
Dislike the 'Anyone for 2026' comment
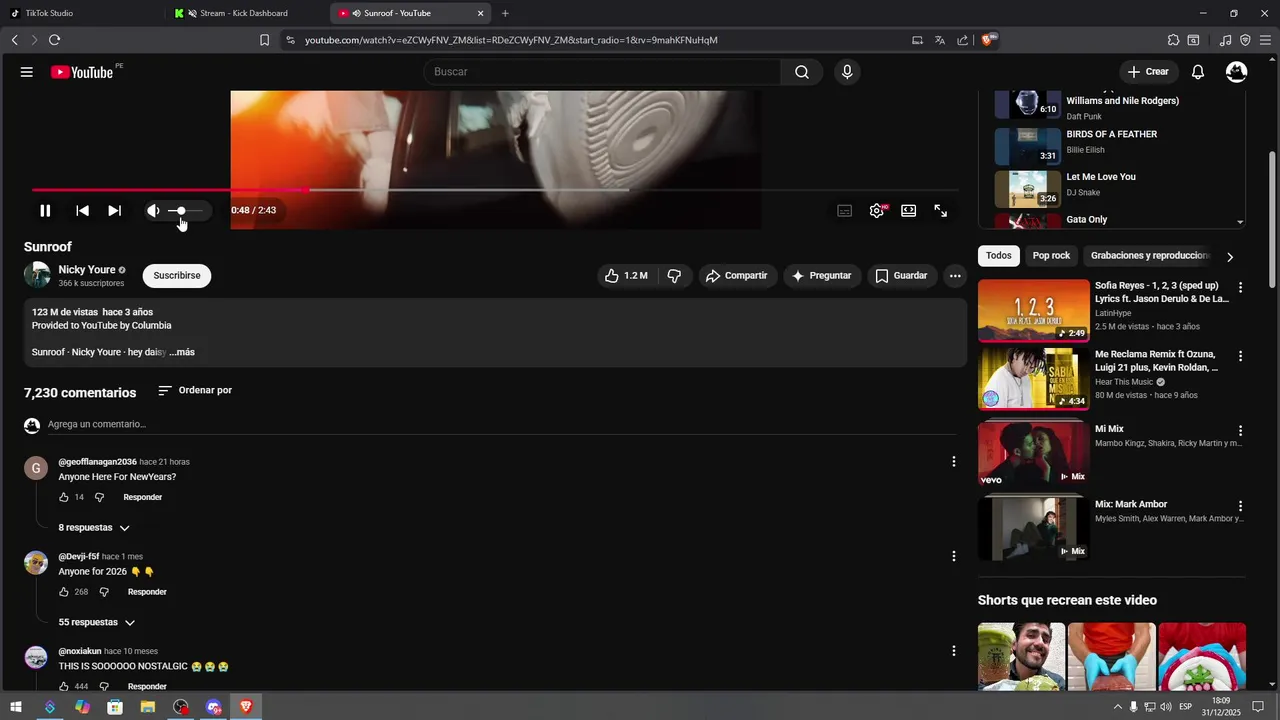(104, 593)
